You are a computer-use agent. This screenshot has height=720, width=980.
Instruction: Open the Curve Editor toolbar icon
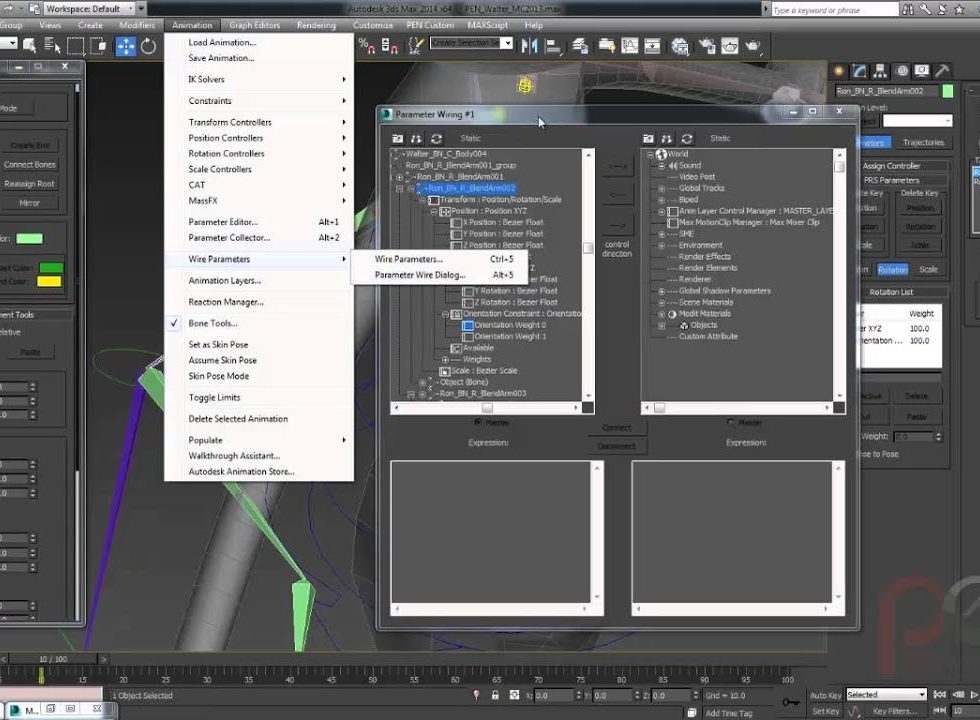click(629, 46)
